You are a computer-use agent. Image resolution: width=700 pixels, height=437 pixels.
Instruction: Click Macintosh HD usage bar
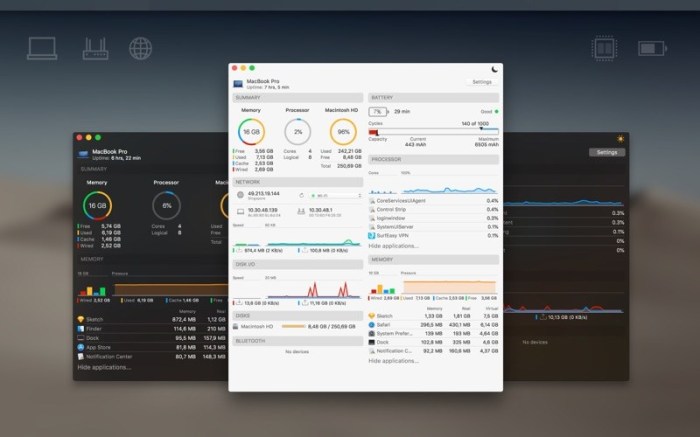click(293, 327)
